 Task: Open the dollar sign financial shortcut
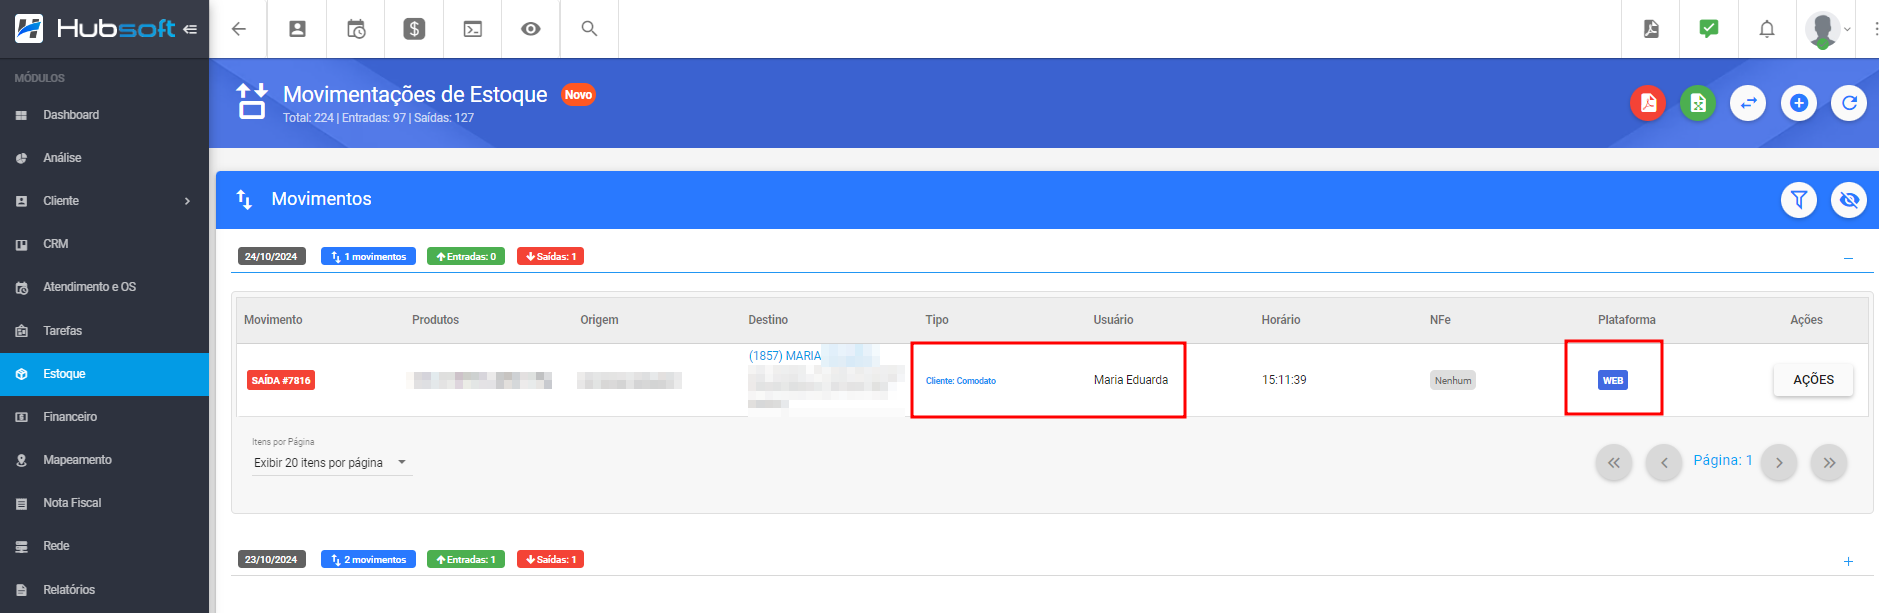coord(414,29)
